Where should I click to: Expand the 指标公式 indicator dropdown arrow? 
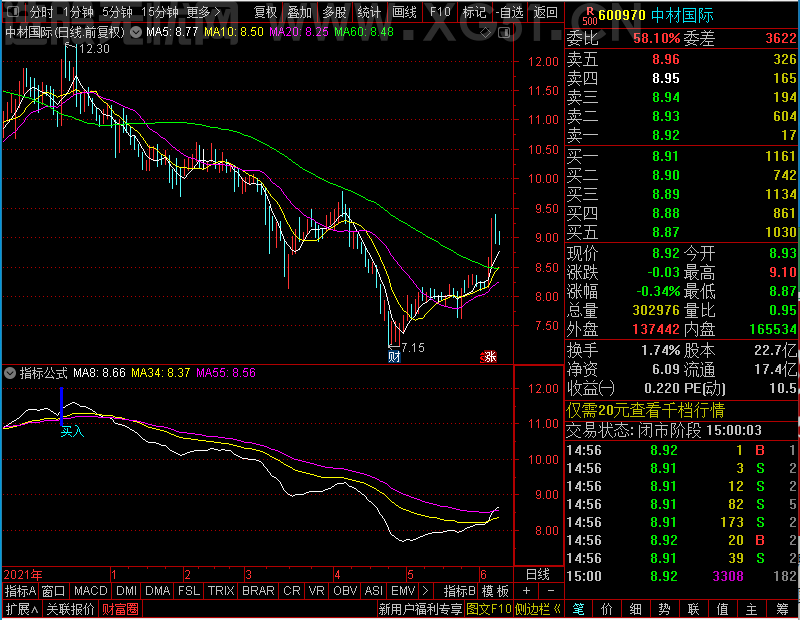pos(10,373)
